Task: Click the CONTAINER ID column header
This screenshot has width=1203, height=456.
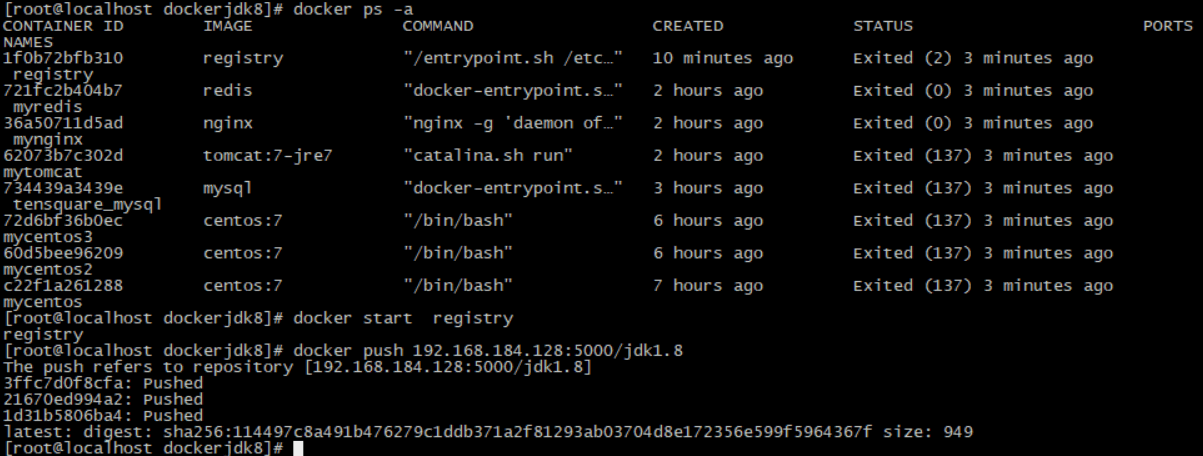Action: pyautogui.click(x=63, y=26)
